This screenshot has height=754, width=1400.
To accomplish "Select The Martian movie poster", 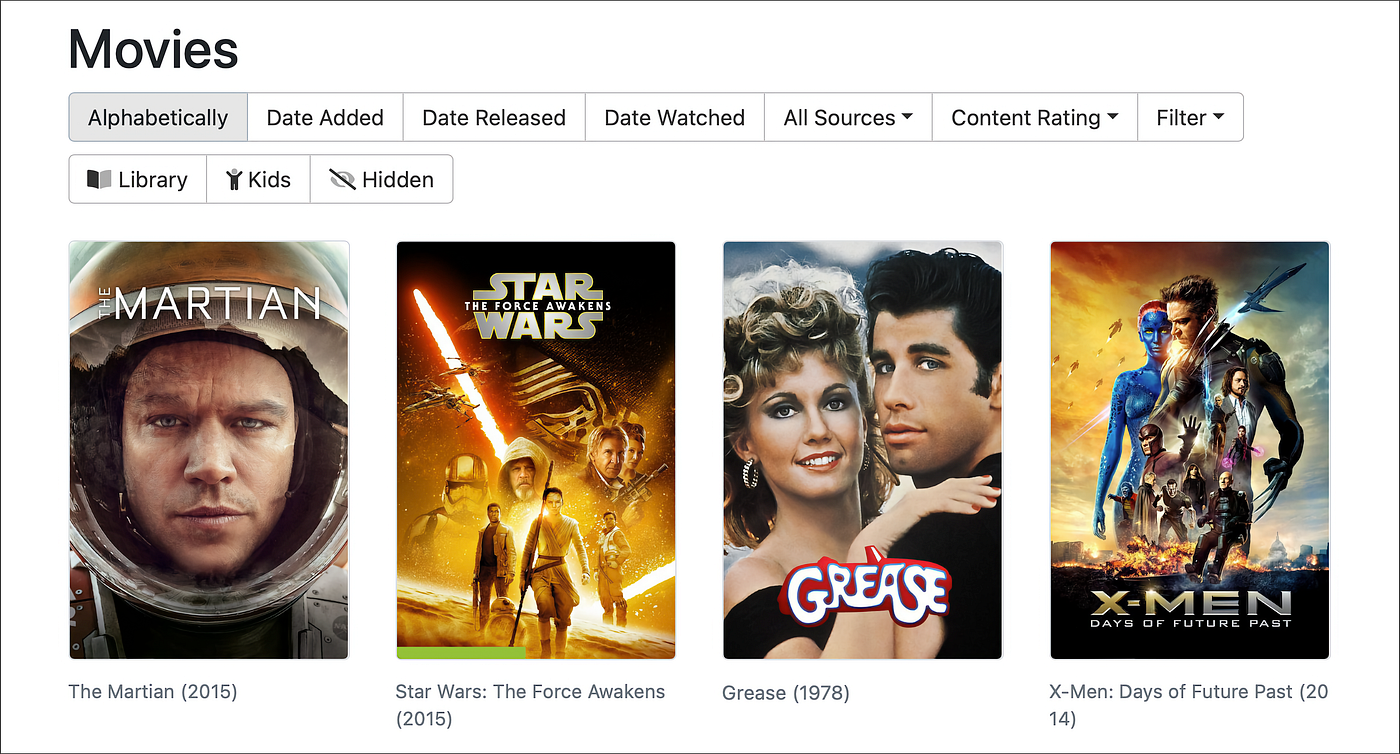I will [x=209, y=450].
